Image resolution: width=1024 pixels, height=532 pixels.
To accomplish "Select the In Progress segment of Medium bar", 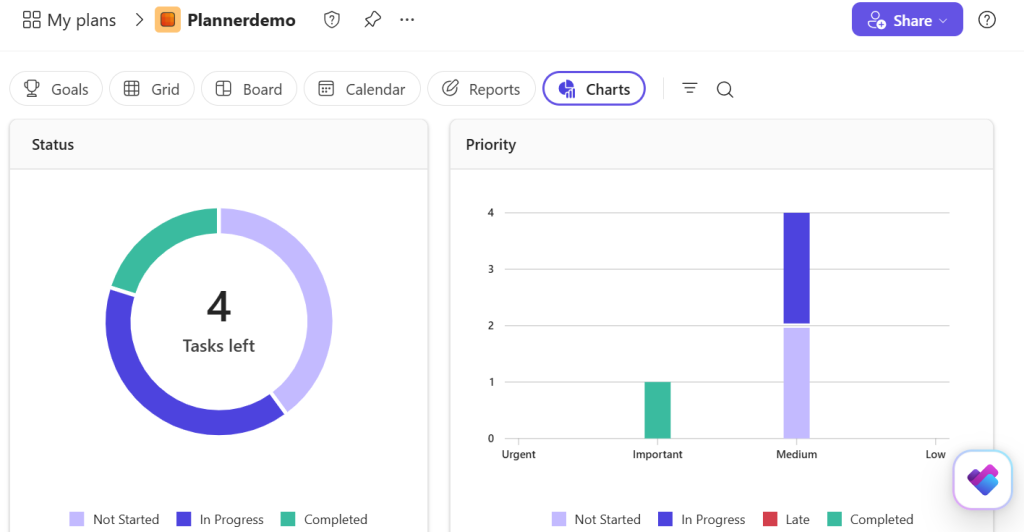I will (796, 268).
